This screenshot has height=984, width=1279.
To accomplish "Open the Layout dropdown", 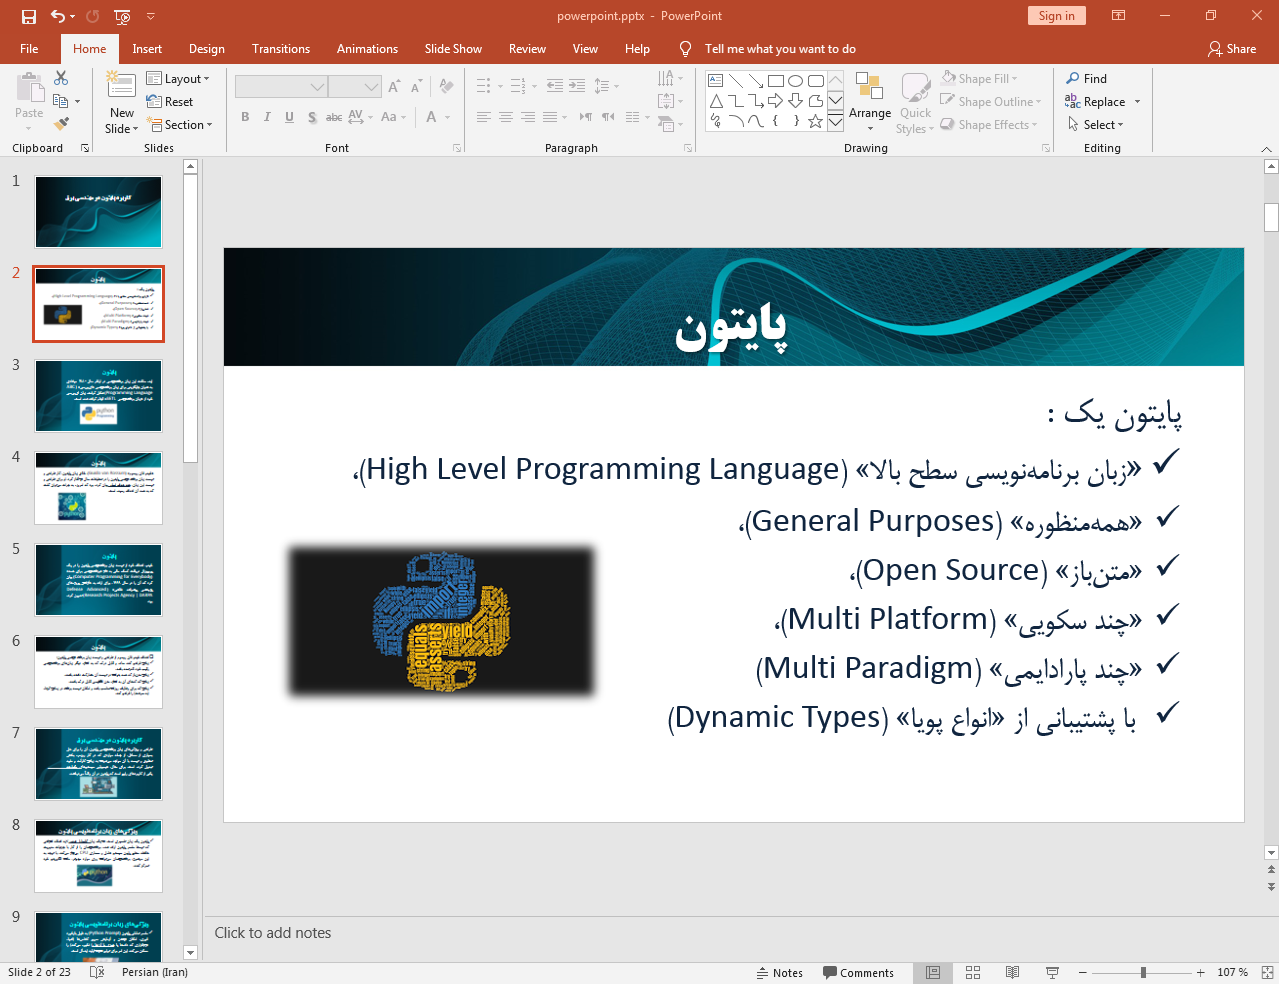I will pos(178,79).
